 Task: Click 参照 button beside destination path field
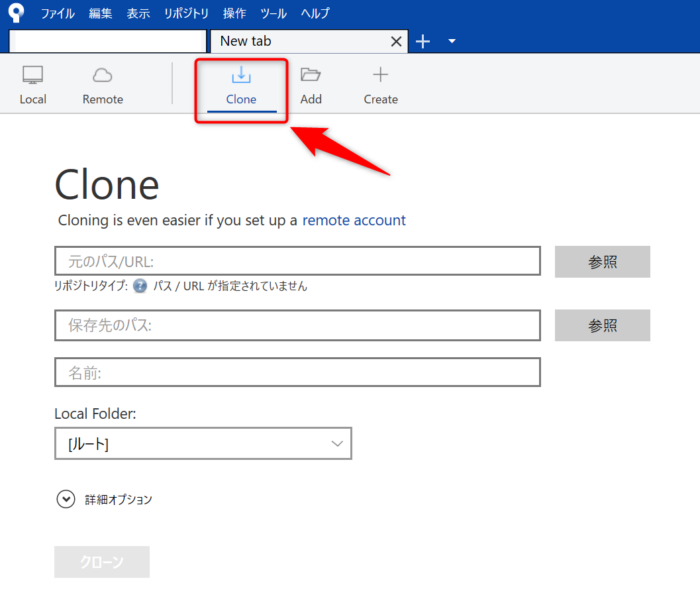pyautogui.click(x=602, y=325)
